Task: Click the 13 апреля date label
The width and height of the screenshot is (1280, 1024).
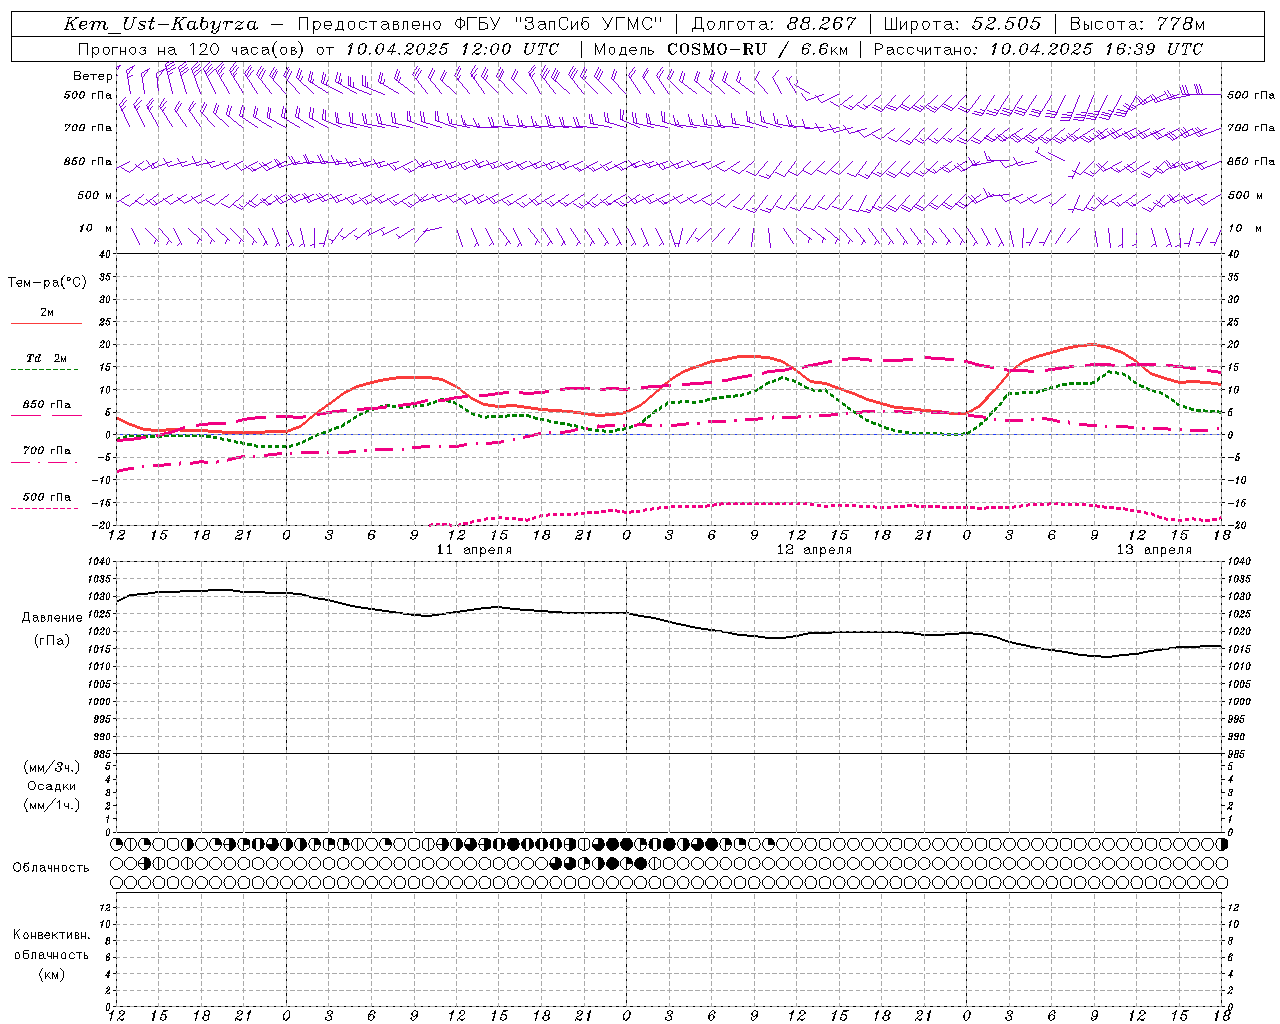Action: point(1154,550)
